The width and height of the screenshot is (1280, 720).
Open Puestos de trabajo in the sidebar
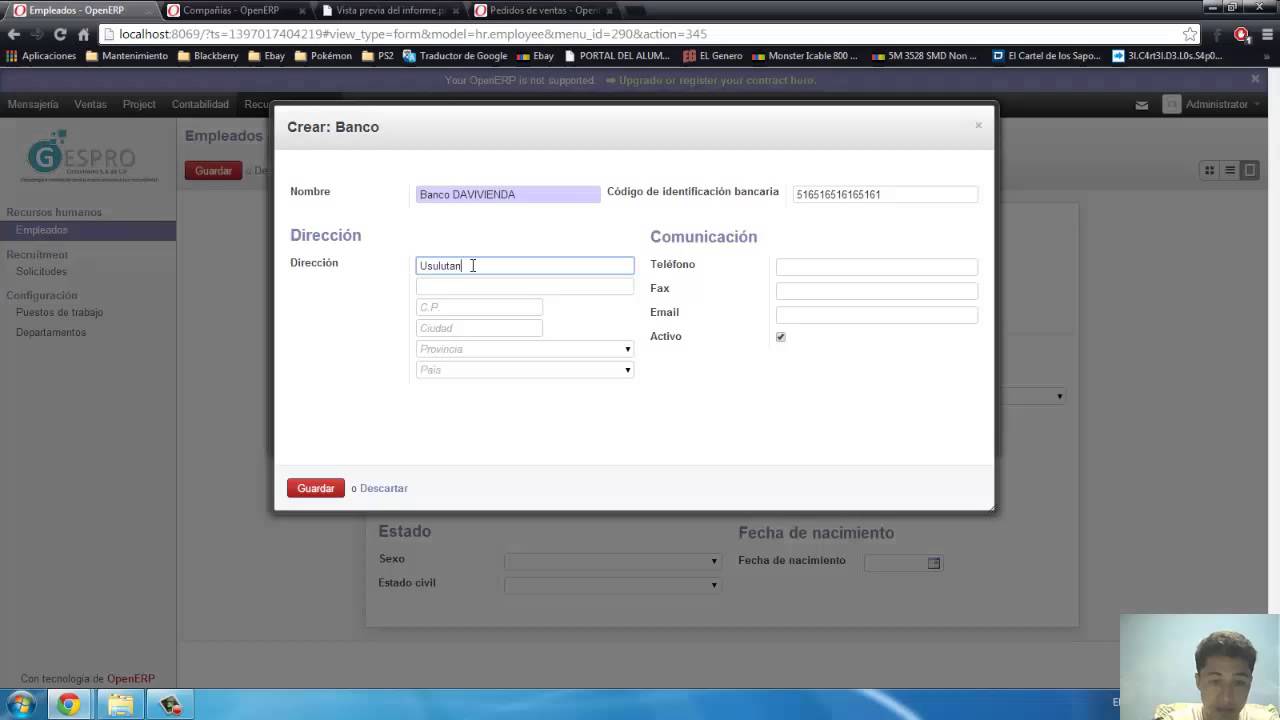point(59,312)
